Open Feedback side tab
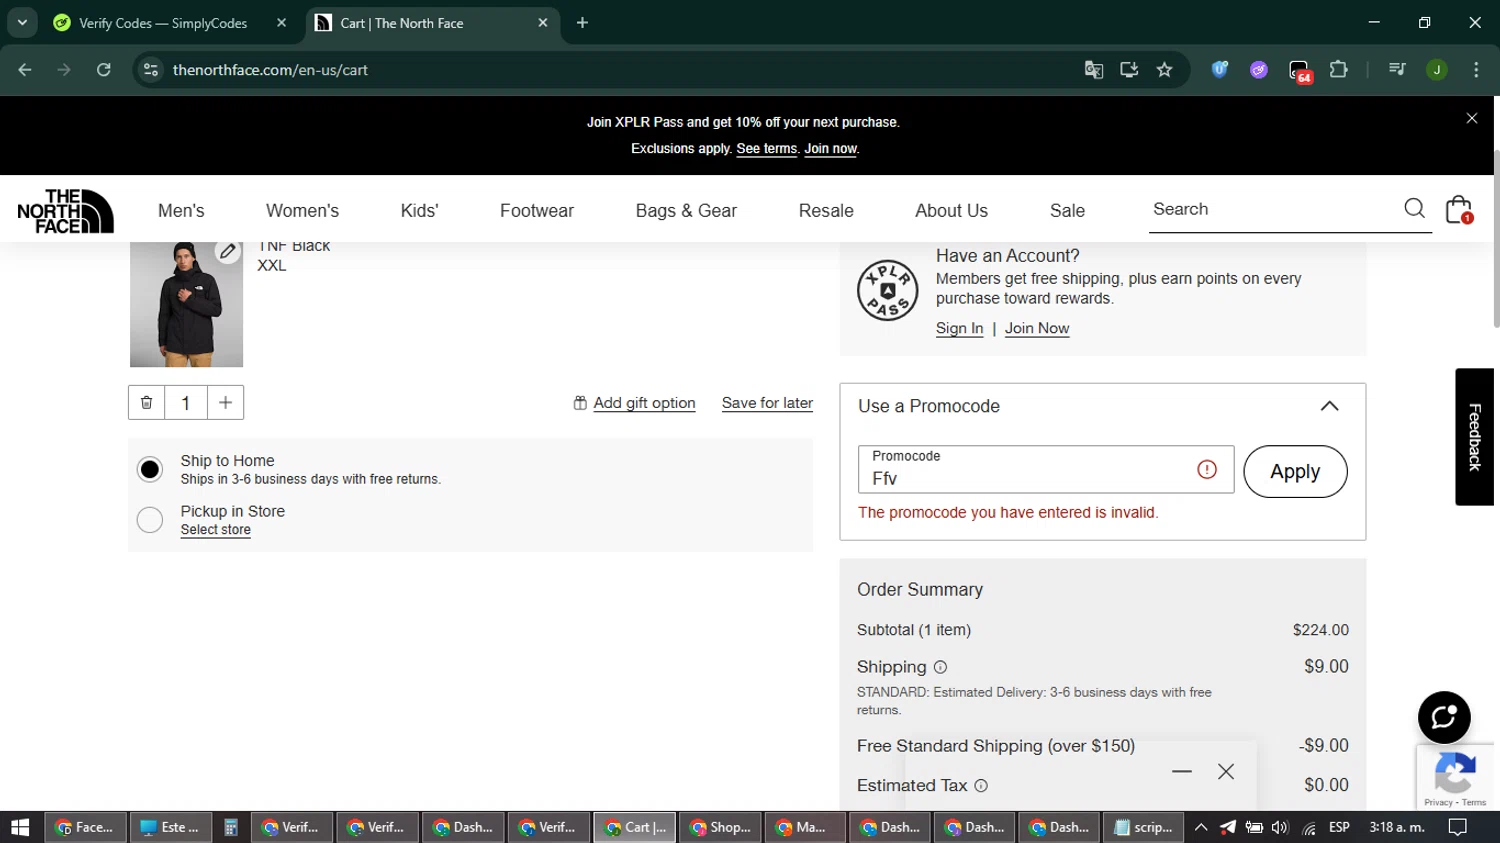Viewport: 1500px width, 843px height. [1474, 437]
